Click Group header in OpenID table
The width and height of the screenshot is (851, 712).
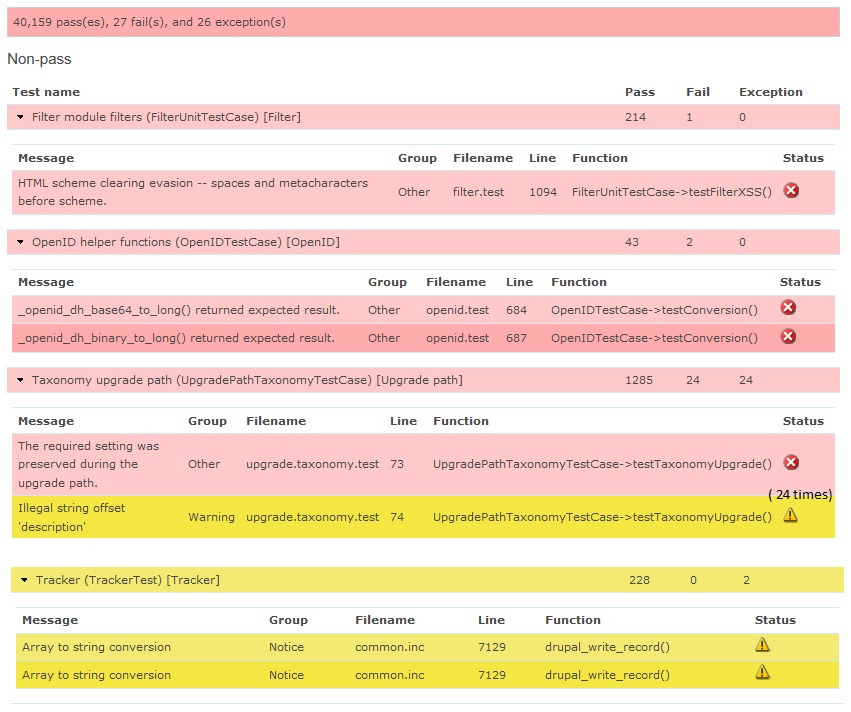[x=387, y=282]
